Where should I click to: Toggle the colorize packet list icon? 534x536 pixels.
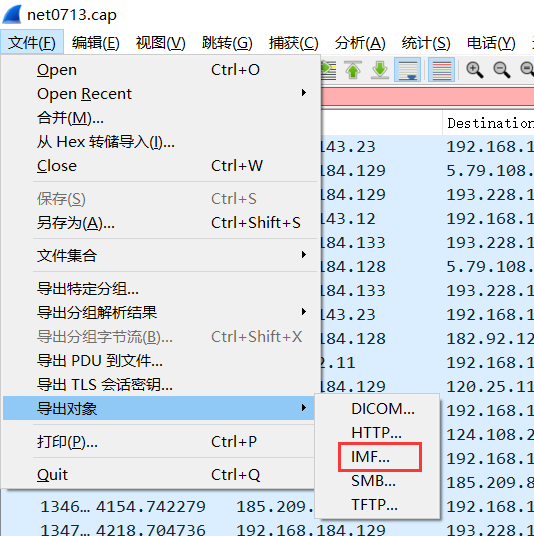click(441, 70)
